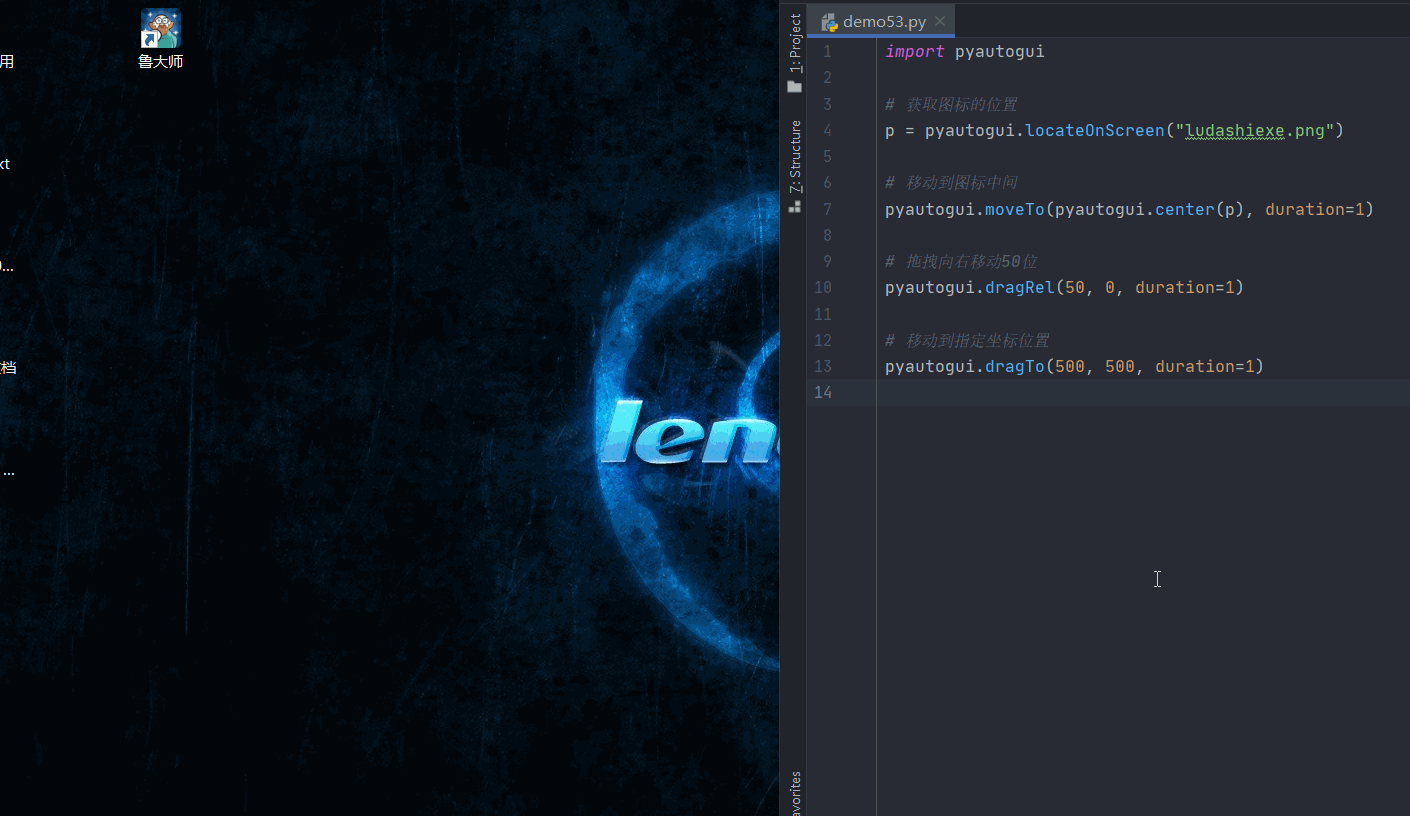
Task: Click 'duration=1' on the moveTo line
Action: click(x=1315, y=209)
